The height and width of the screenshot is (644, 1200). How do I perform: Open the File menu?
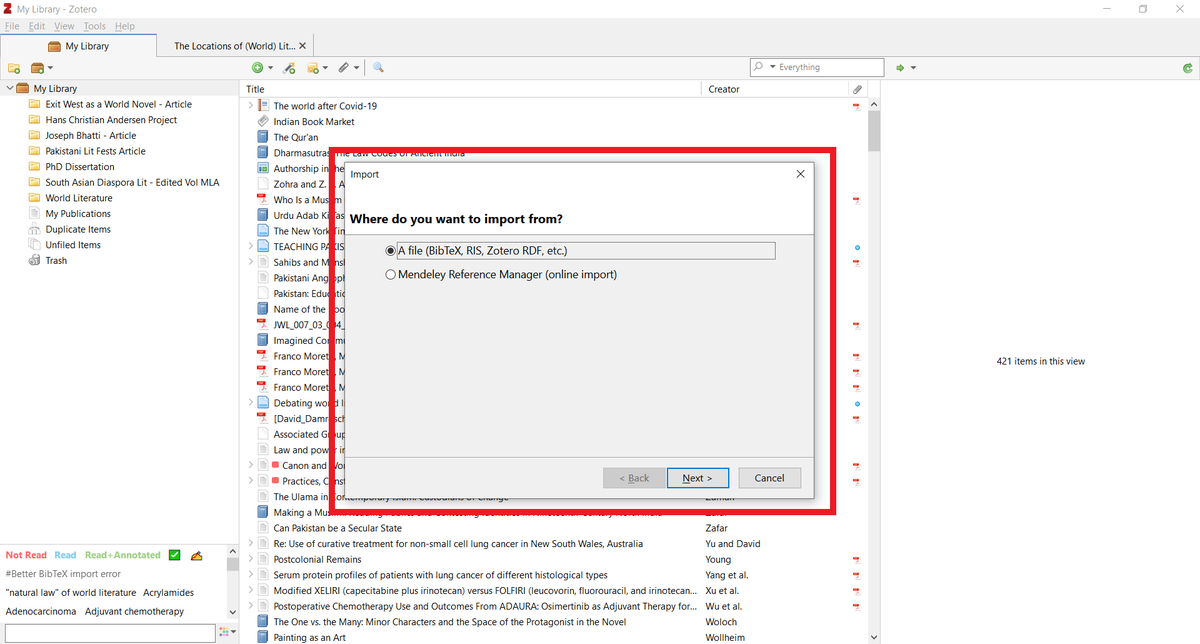tap(12, 26)
